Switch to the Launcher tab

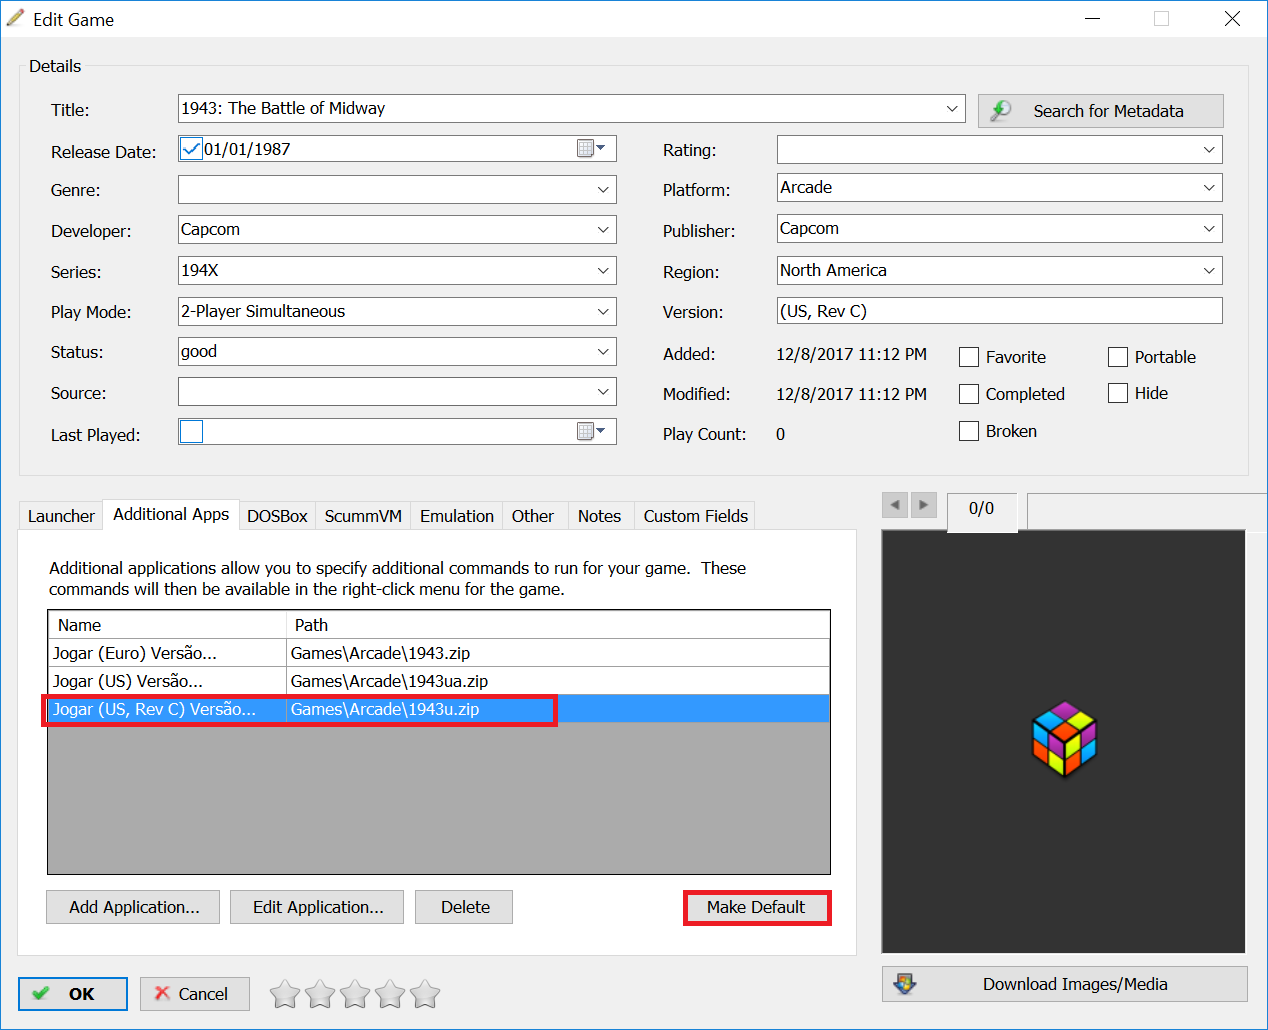pyautogui.click(x=61, y=516)
